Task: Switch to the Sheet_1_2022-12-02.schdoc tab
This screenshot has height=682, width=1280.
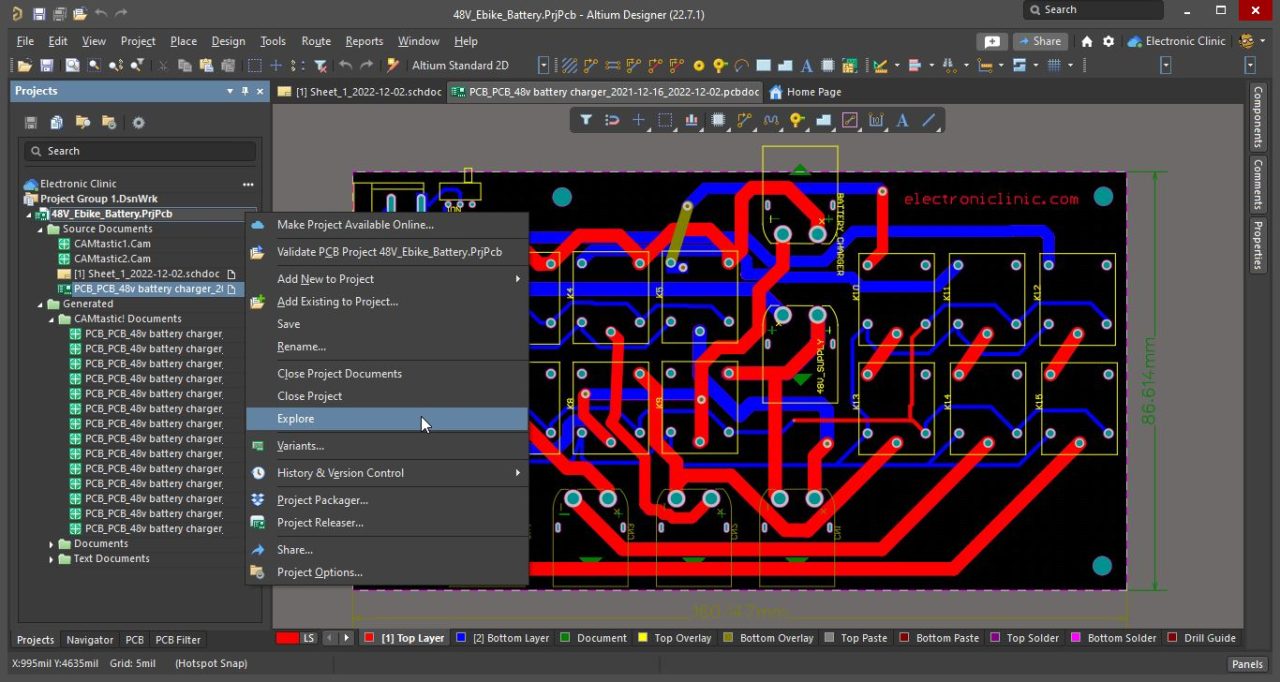Action: click(x=359, y=92)
